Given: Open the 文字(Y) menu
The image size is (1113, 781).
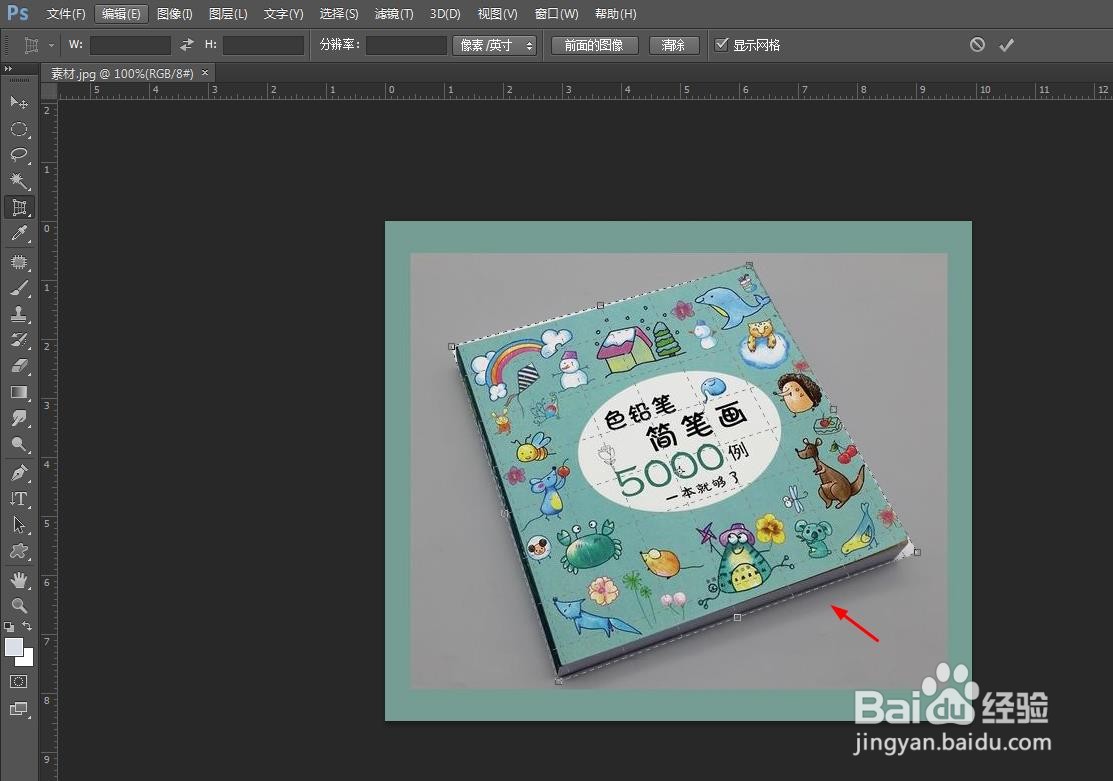Looking at the screenshot, I should (x=283, y=13).
